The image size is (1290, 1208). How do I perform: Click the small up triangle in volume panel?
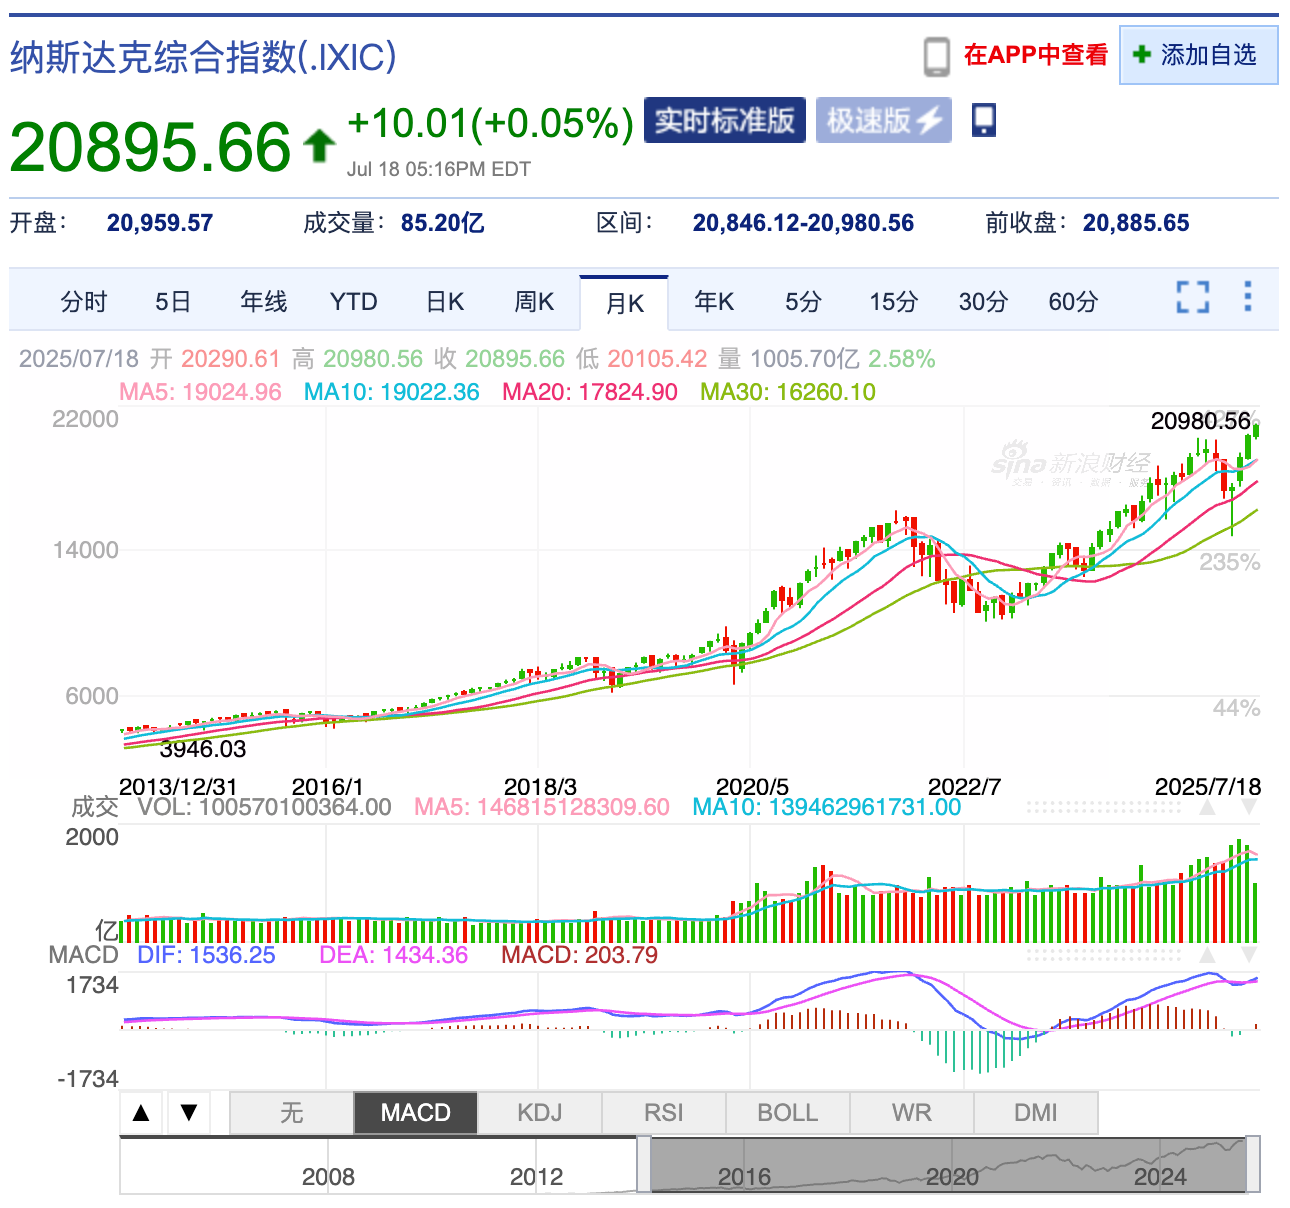(x=1207, y=806)
